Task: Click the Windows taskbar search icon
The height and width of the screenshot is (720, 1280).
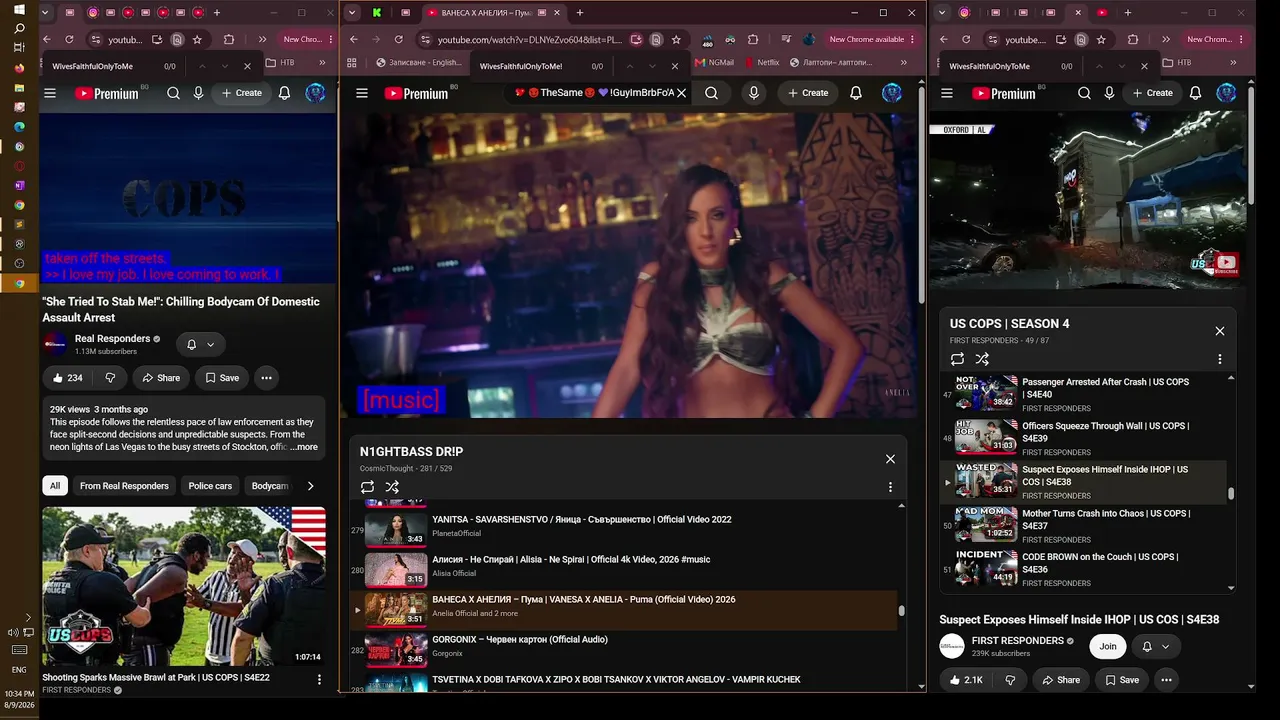Action: coord(19,29)
